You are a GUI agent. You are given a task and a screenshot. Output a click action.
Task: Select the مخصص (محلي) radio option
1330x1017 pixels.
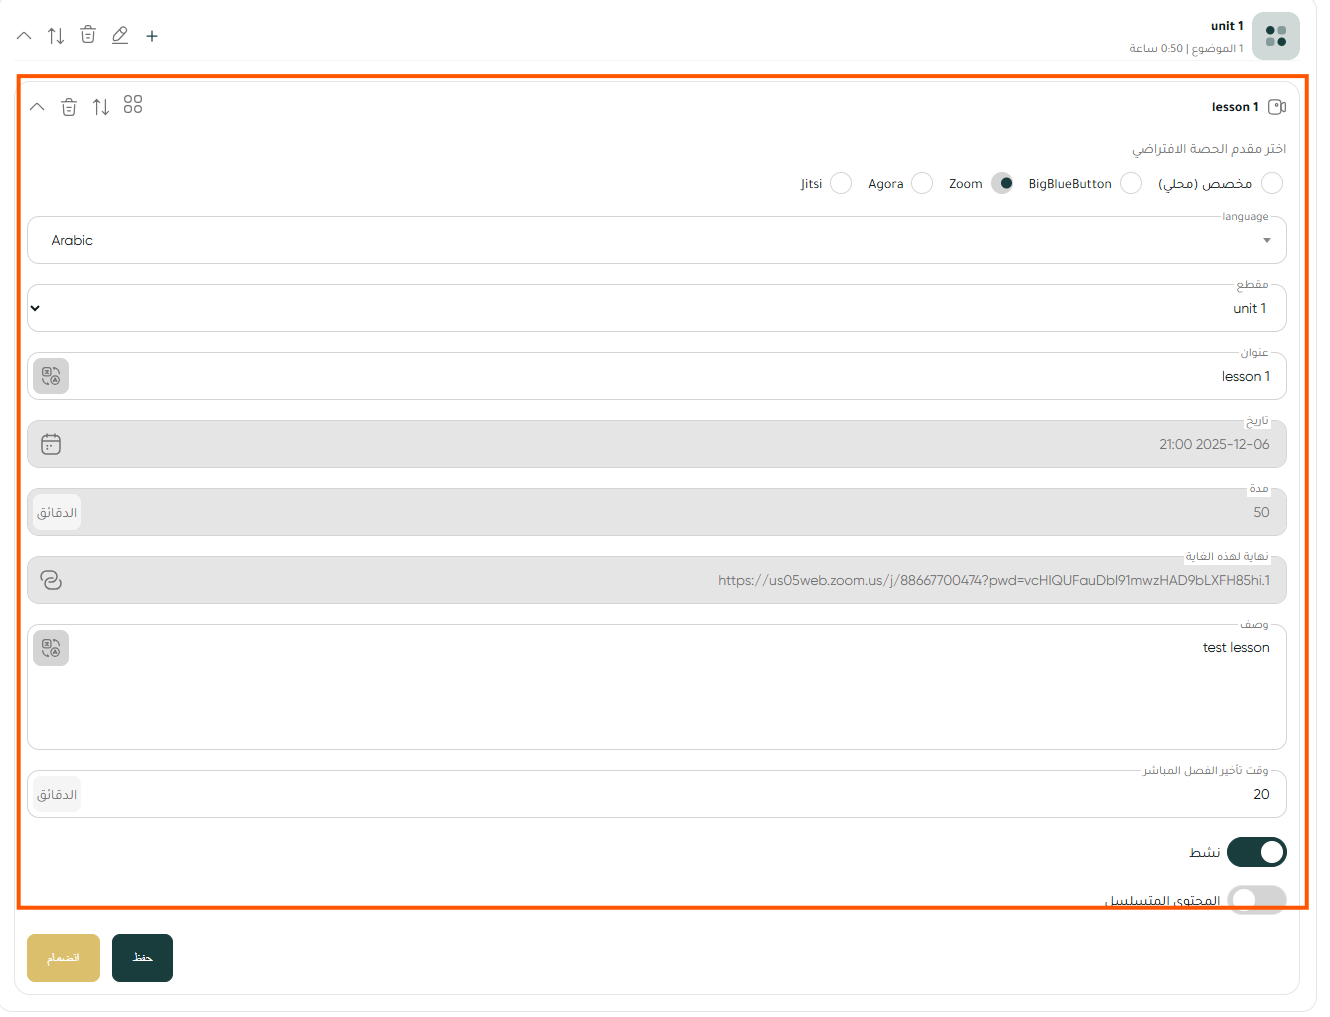pyautogui.click(x=1272, y=183)
